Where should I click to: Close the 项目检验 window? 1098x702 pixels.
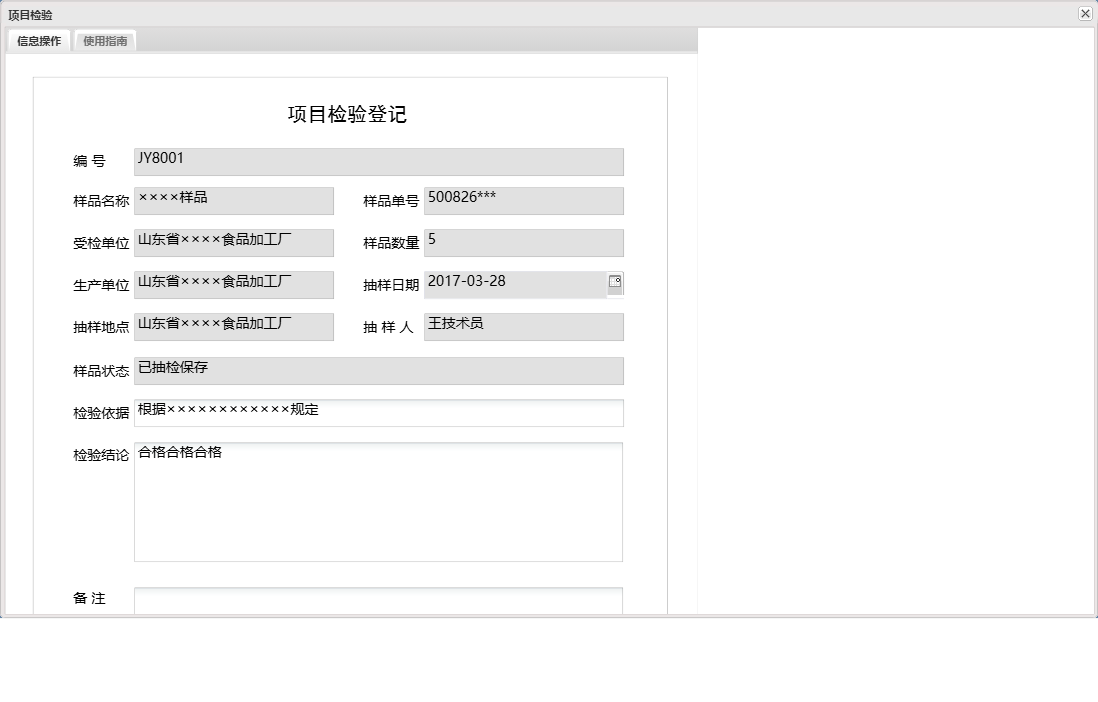[x=1084, y=14]
